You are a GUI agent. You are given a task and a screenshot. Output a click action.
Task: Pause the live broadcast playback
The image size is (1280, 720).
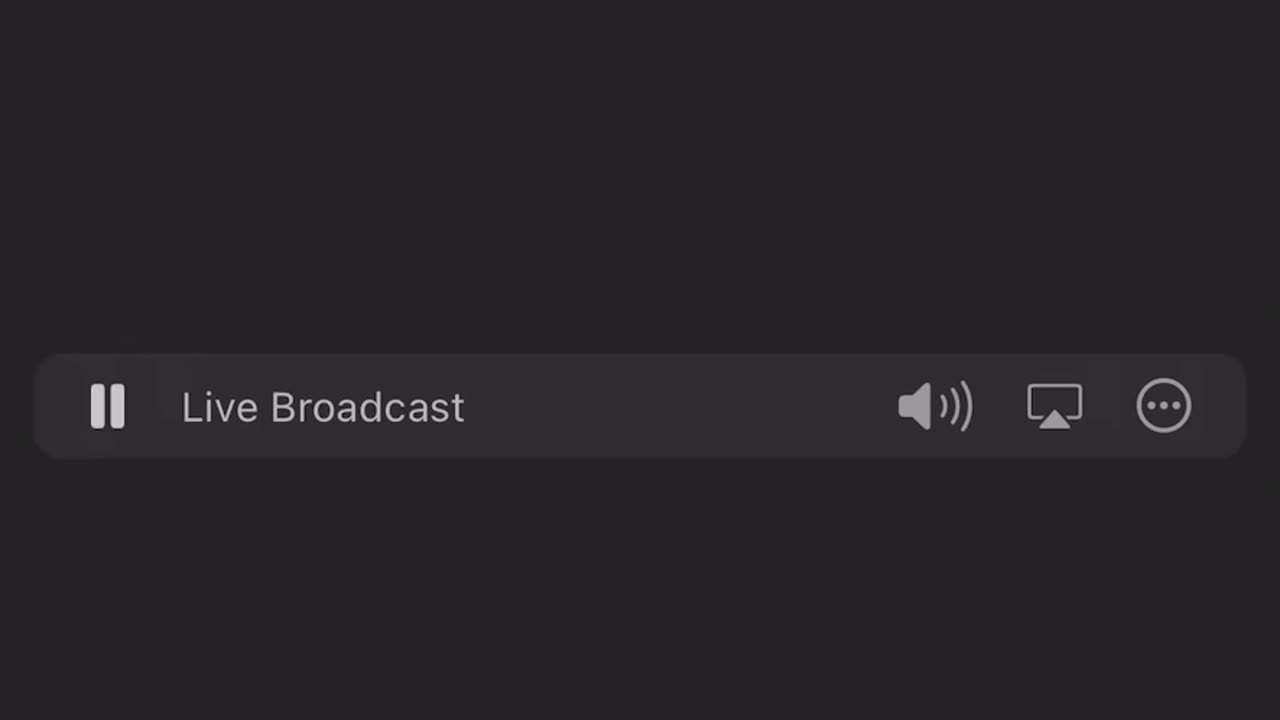[x=107, y=406]
